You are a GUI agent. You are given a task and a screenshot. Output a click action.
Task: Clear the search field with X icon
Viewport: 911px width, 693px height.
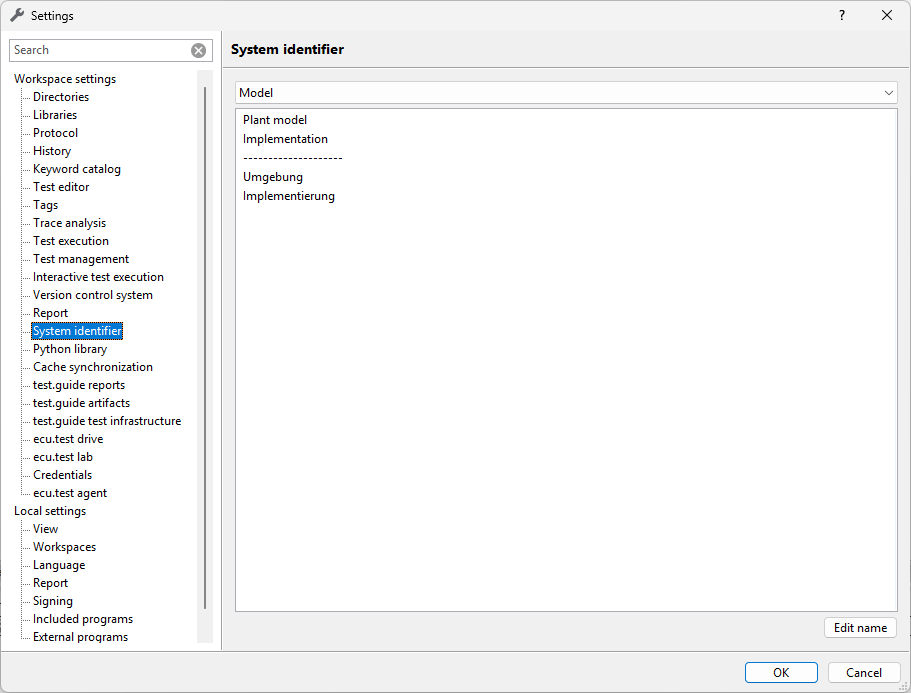[x=198, y=51]
